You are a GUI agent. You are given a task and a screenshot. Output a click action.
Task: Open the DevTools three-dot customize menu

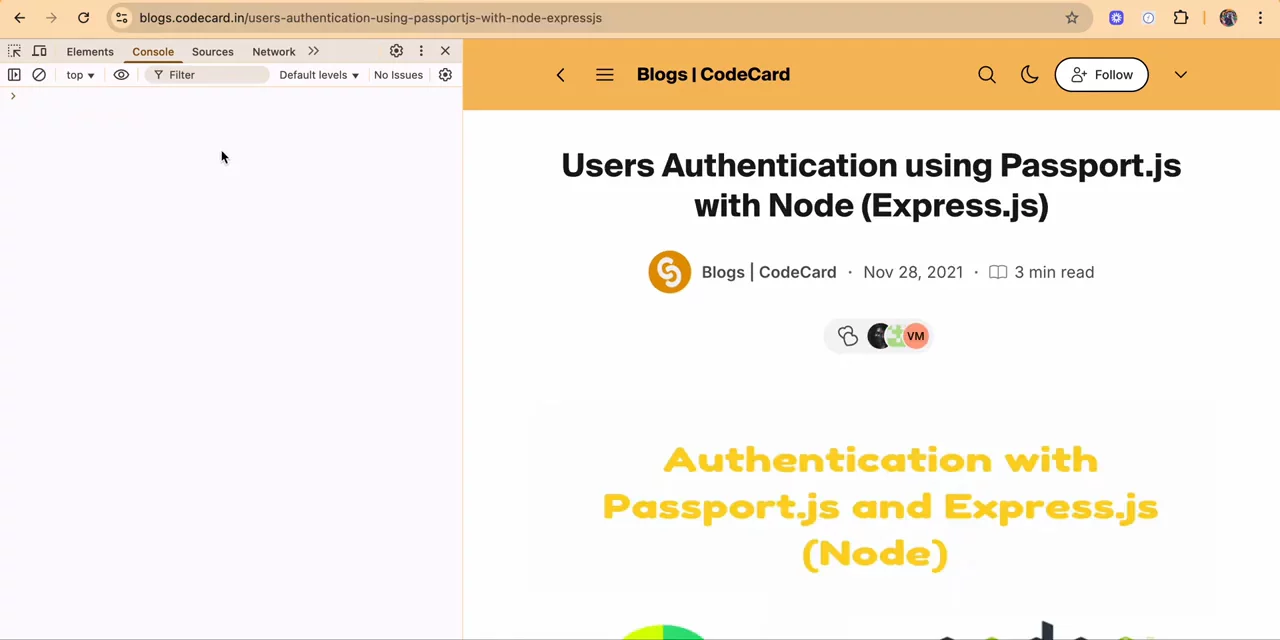tap(421, 51)
